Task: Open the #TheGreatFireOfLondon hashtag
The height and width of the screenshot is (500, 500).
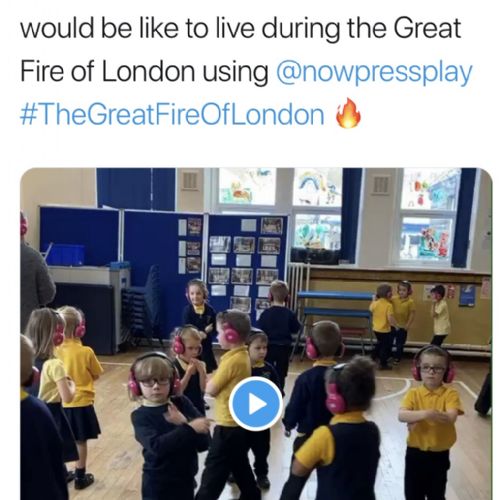Action: coord(172,114)
